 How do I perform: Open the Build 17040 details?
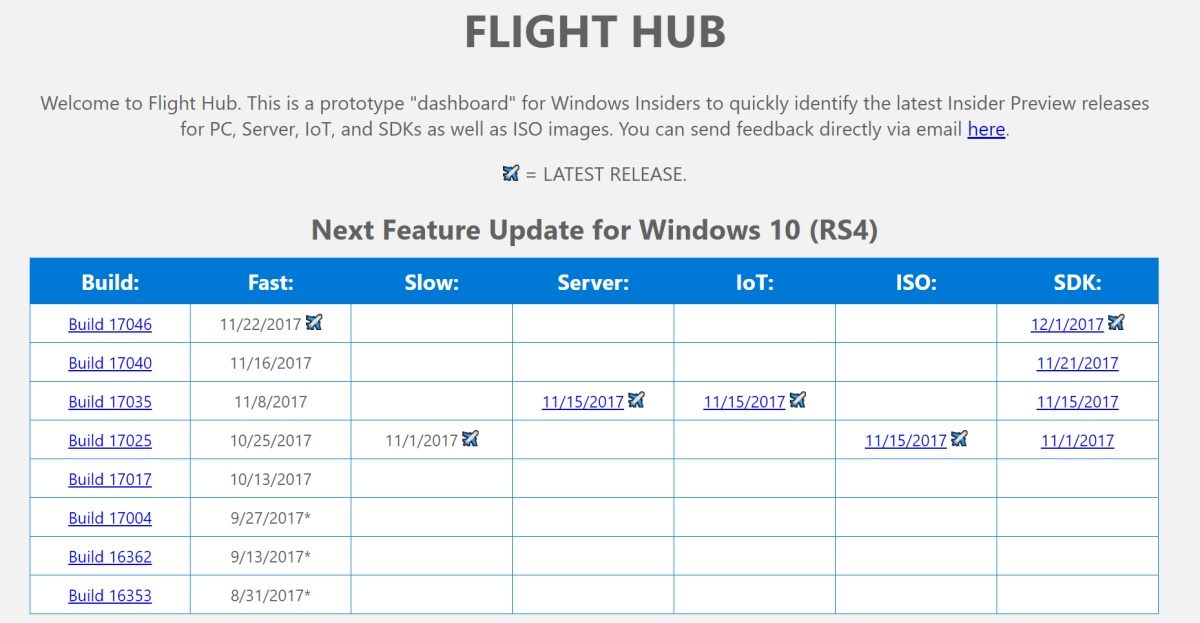click(110, 362)
